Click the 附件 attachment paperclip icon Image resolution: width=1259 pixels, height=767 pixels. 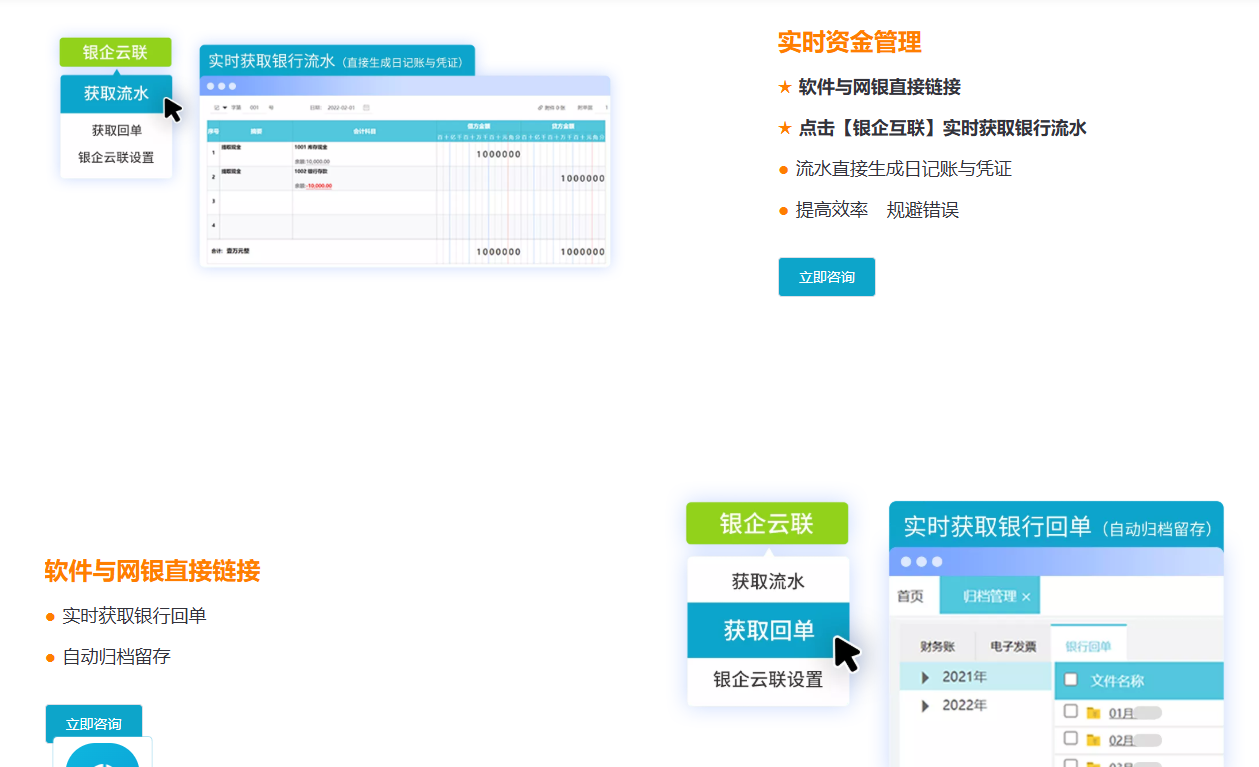pyautogui.click(x=540, y=107)
